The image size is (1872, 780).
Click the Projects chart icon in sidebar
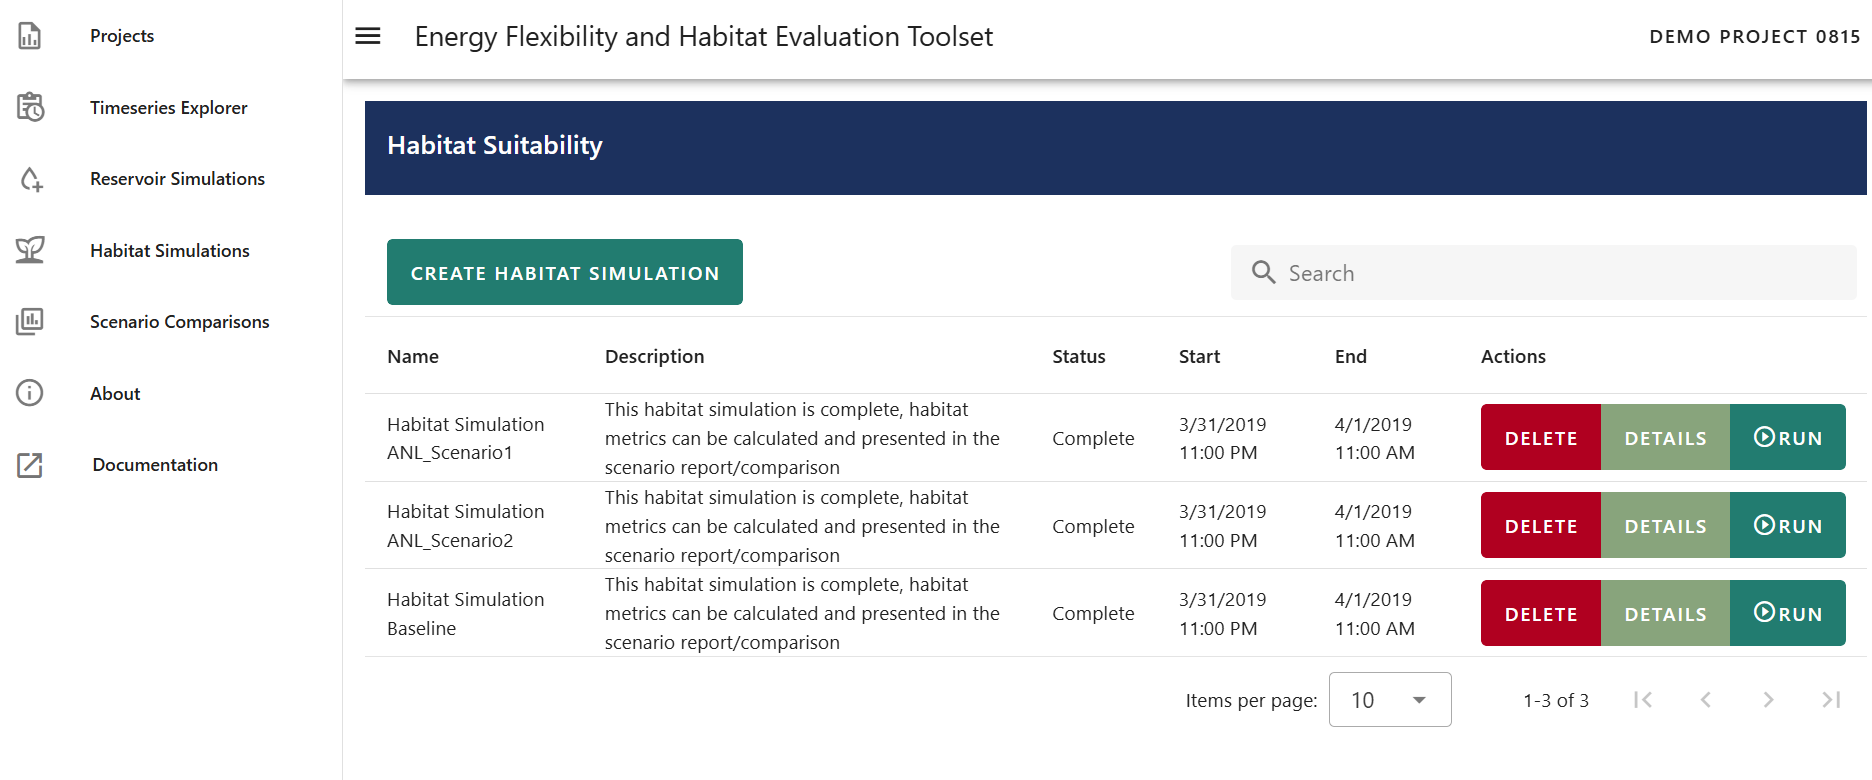[x=30, y=36]
